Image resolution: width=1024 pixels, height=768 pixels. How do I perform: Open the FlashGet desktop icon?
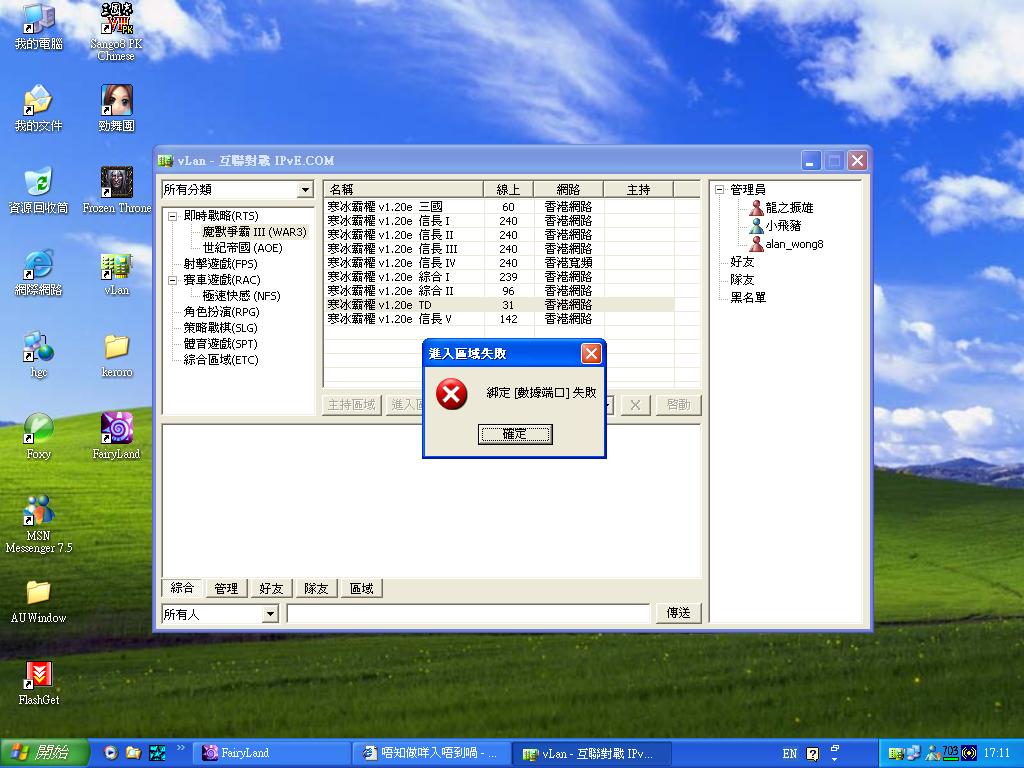click(x=38, y=676)
